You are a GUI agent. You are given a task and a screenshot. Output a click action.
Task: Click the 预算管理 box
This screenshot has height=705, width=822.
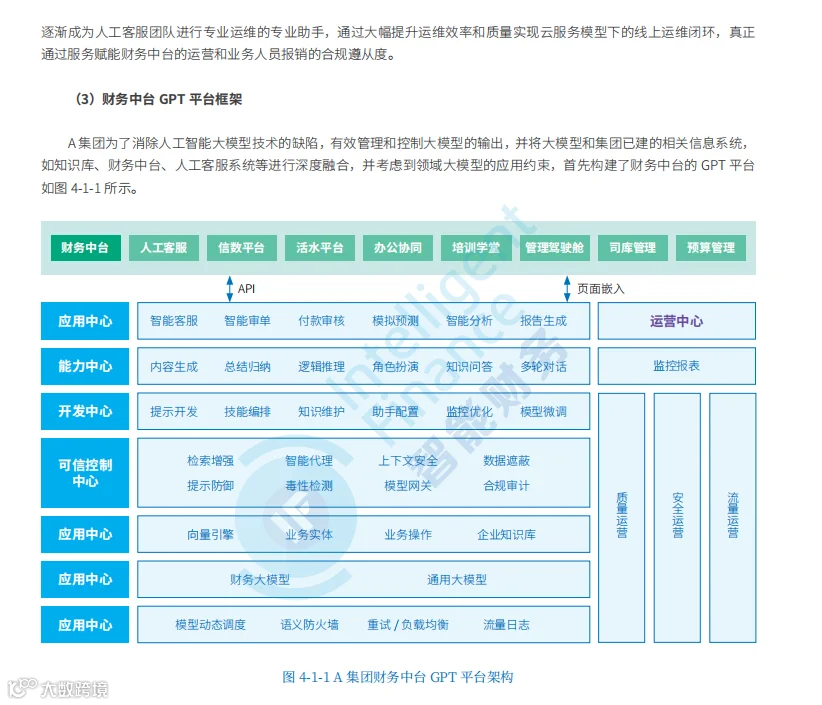coord(711,247)
